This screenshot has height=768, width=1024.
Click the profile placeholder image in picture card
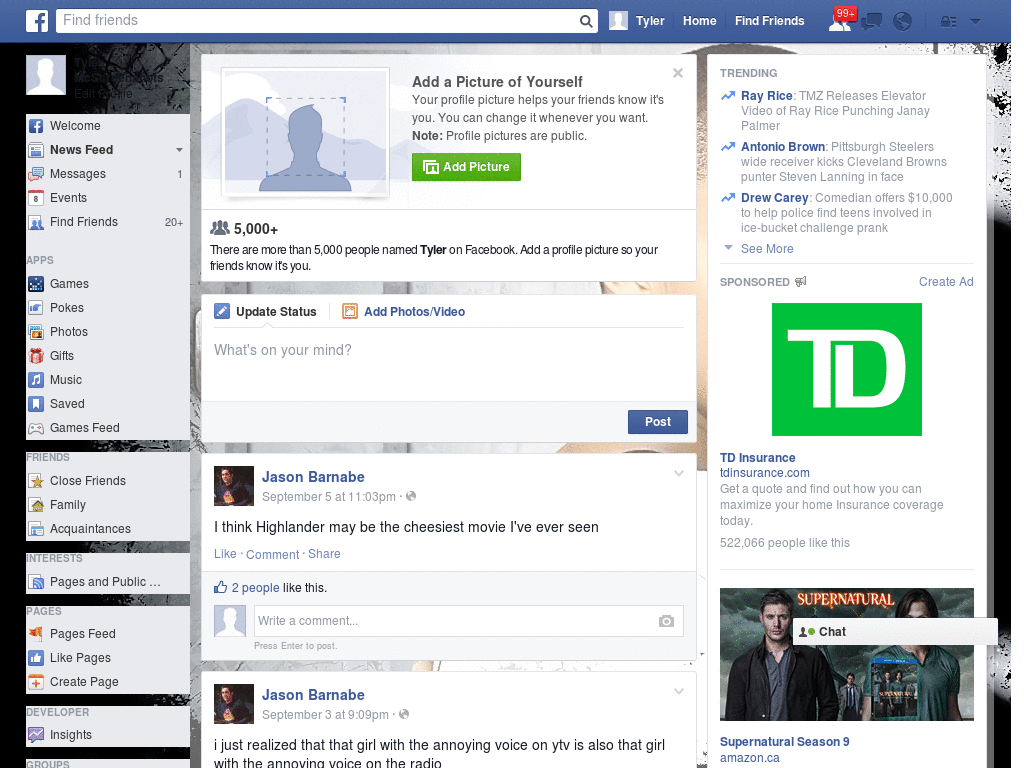coord(305,133)
